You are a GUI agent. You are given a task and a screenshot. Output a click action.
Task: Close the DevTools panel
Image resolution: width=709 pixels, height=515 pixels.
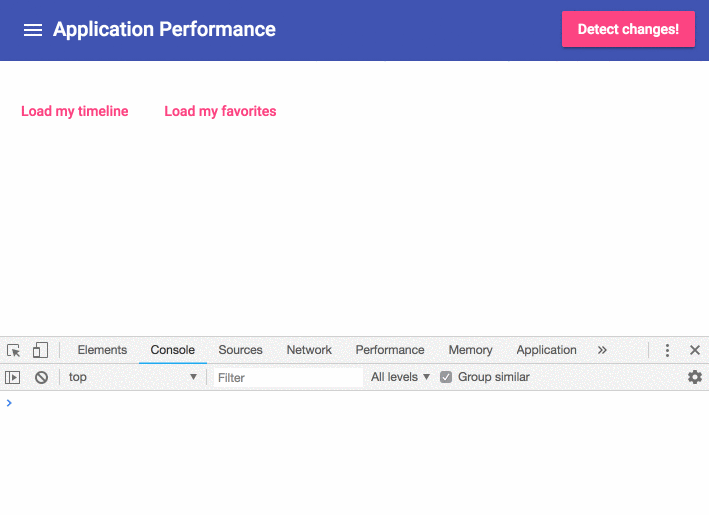(x=695, y=350)
